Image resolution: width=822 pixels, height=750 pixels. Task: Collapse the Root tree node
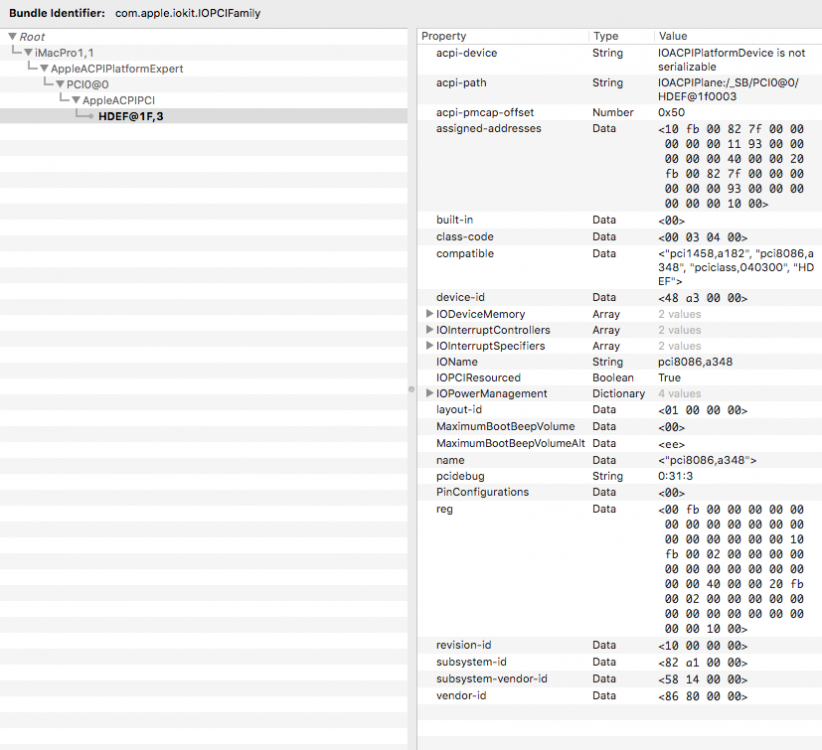coord(13,37)
